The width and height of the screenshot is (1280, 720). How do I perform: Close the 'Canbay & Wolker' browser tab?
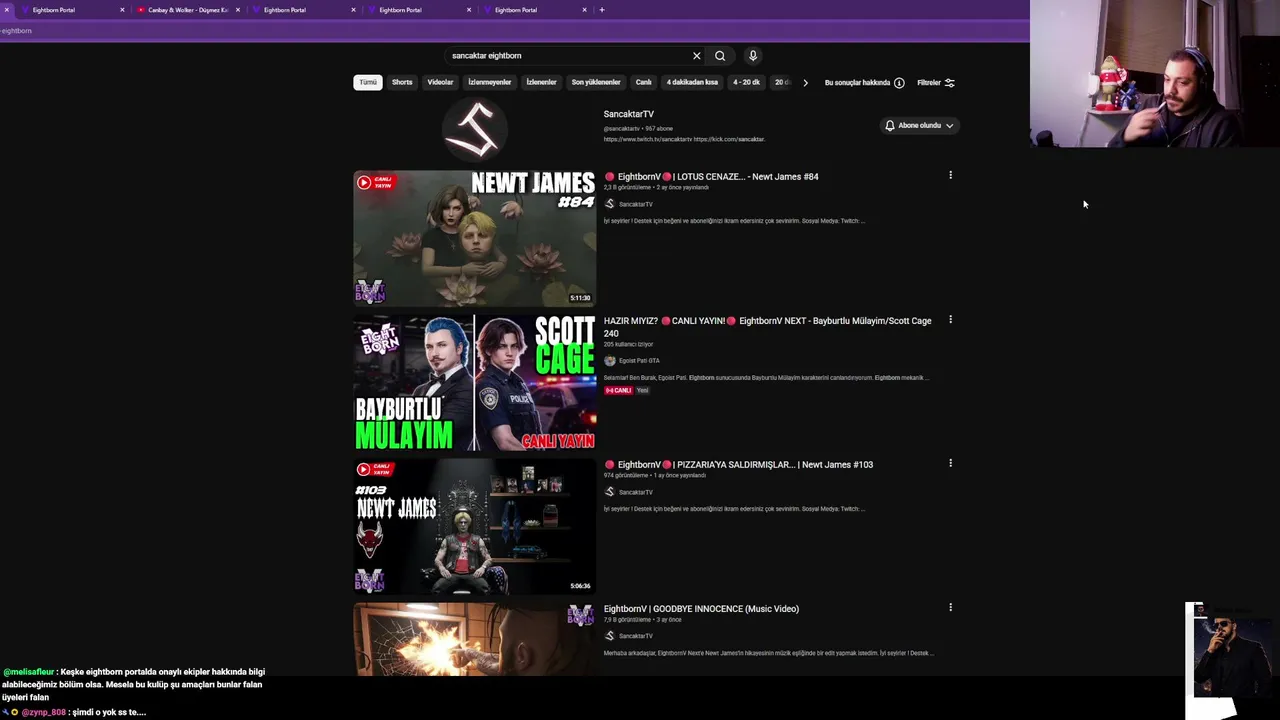click(238, 10)
